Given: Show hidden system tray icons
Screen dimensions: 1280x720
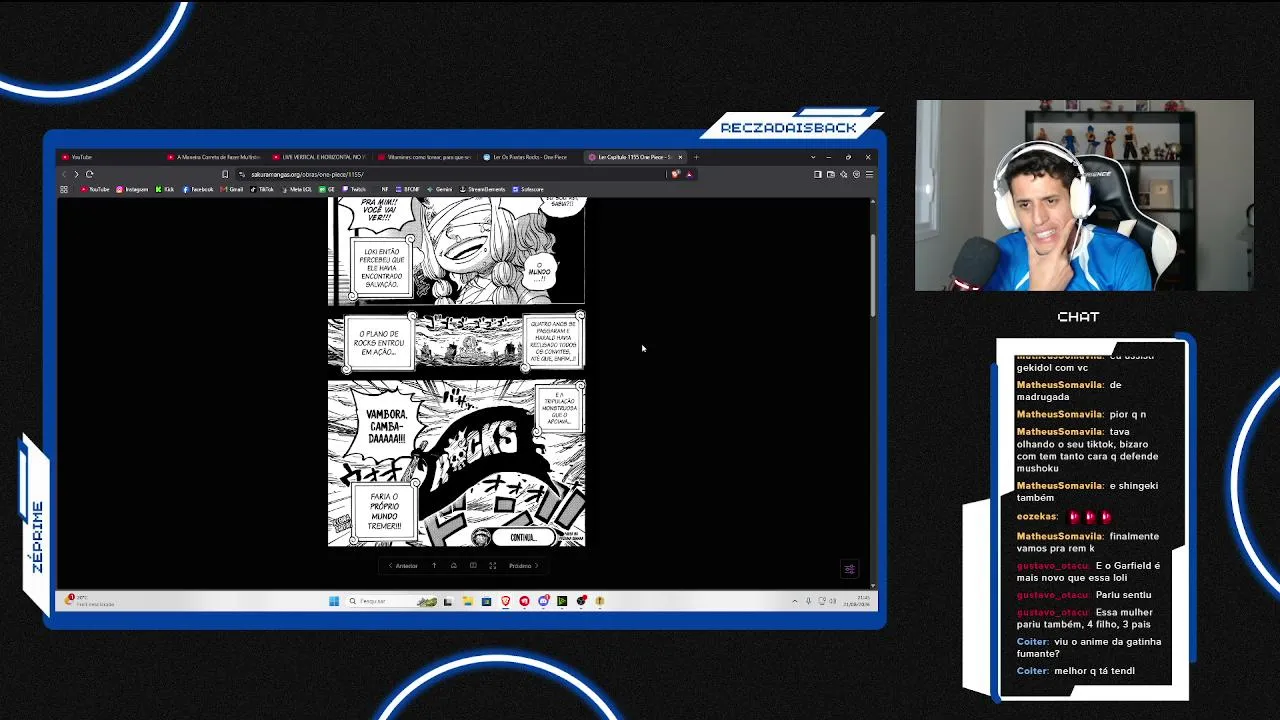Looking at the screenshot, I should 795,601.
